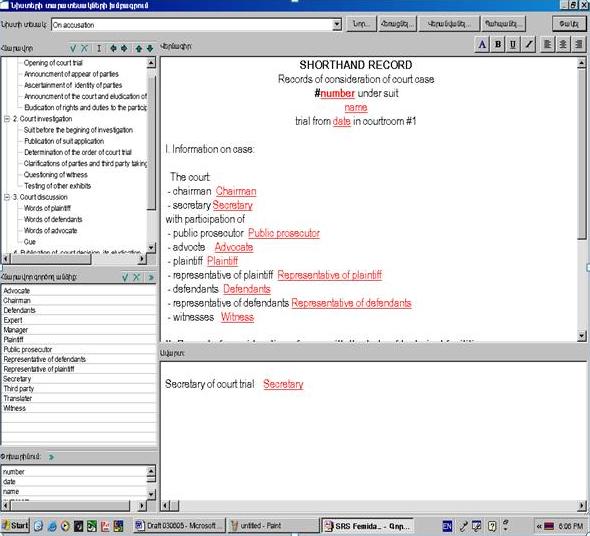Image resolution: width=590 pixels, height=536 pixels.
Task: Click the Representative of plaintiff link
Action: (x=330, y=275)
